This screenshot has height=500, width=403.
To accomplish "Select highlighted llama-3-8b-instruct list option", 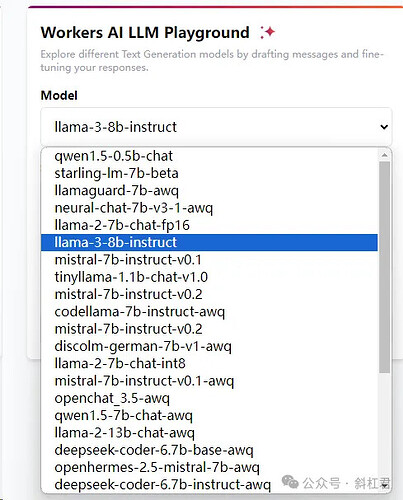I will (210, 242).
